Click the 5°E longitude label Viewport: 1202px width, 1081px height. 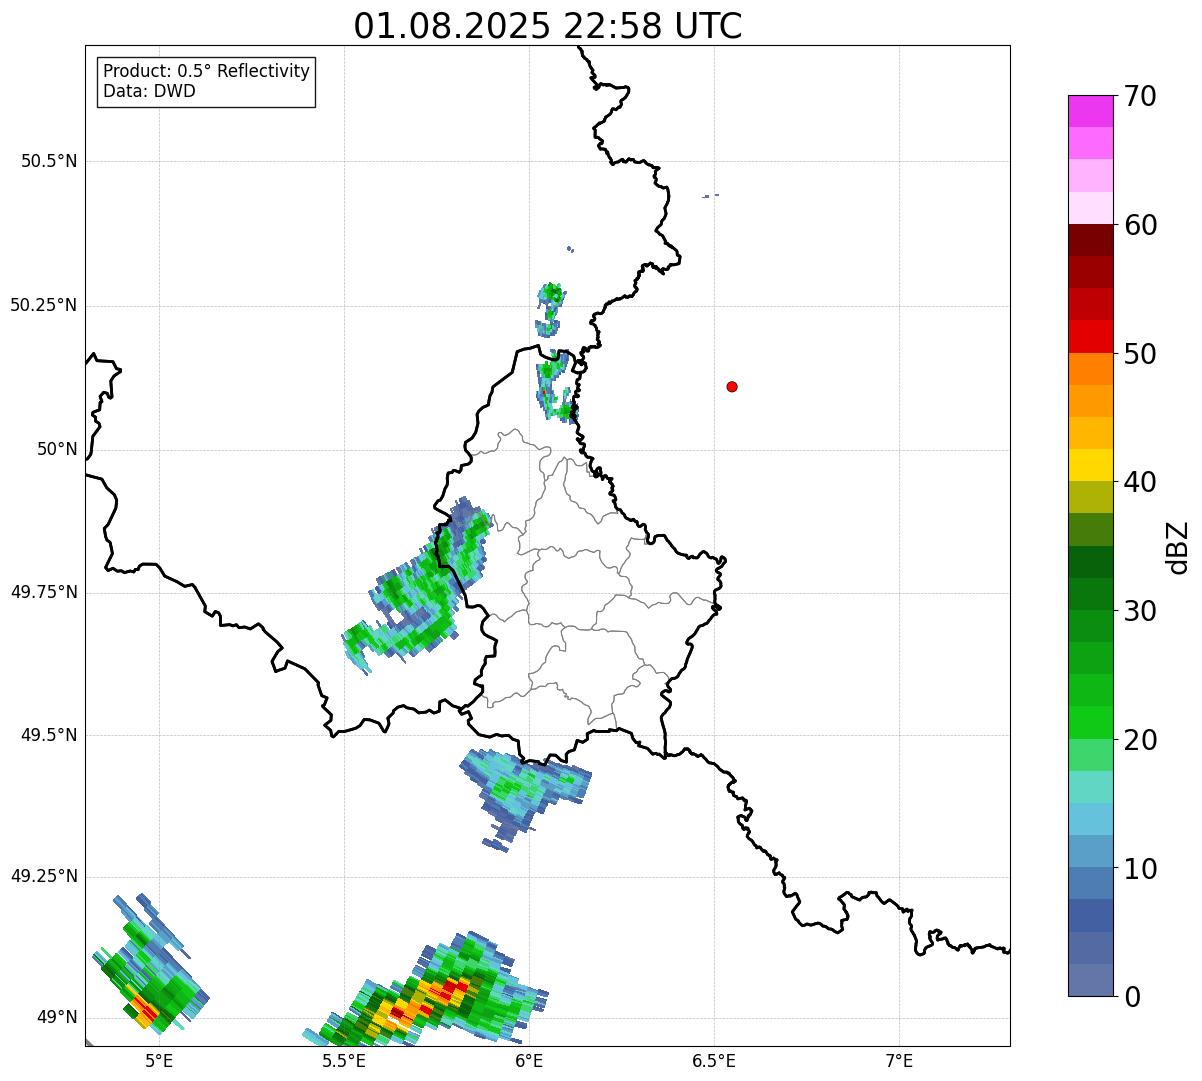(159, 1061)
